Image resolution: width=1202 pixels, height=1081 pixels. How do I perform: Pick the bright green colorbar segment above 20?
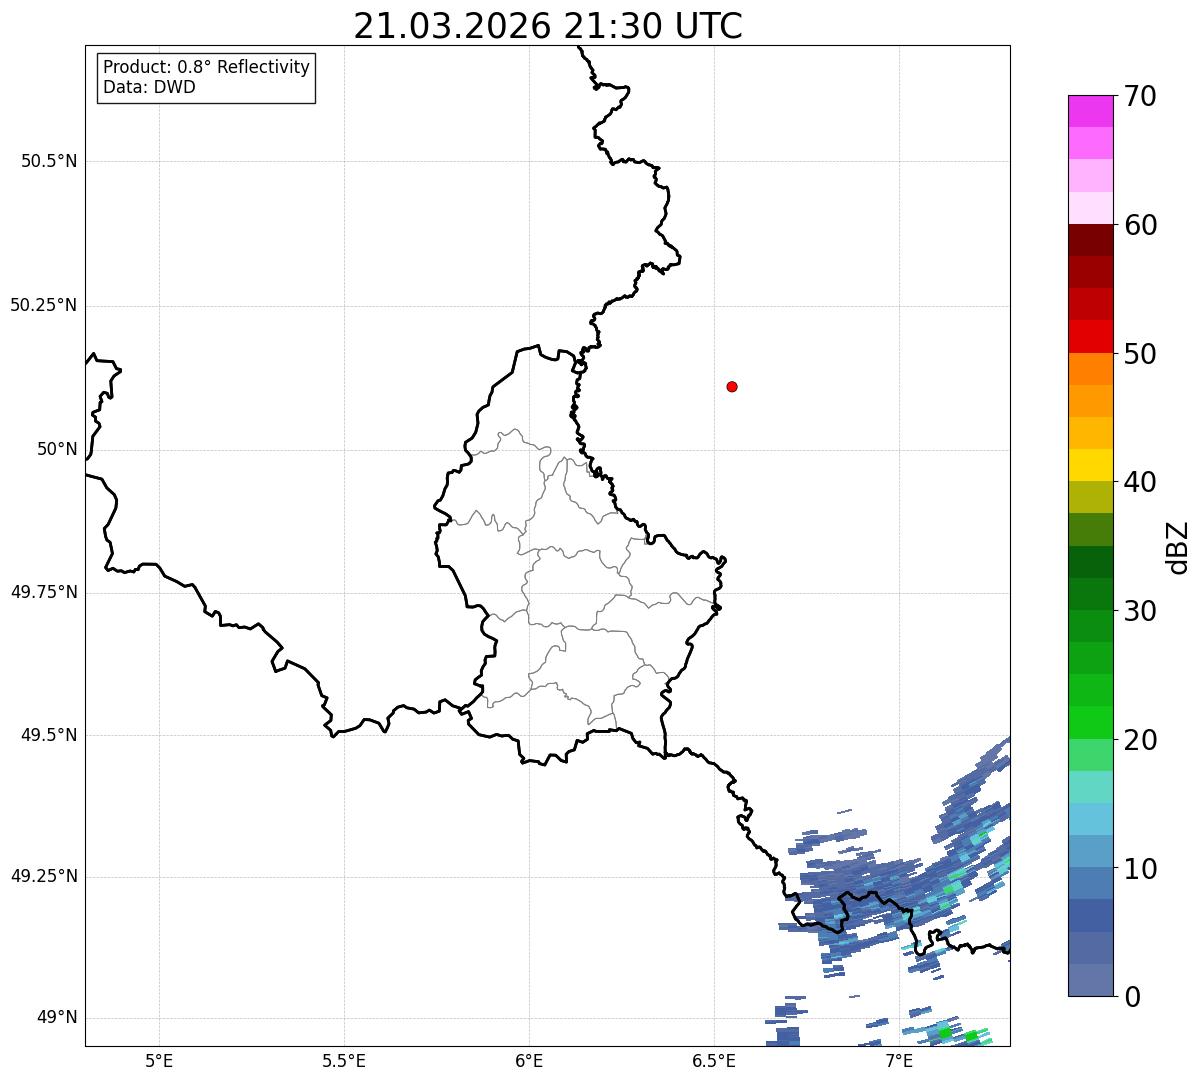[x=1090, y=723]
